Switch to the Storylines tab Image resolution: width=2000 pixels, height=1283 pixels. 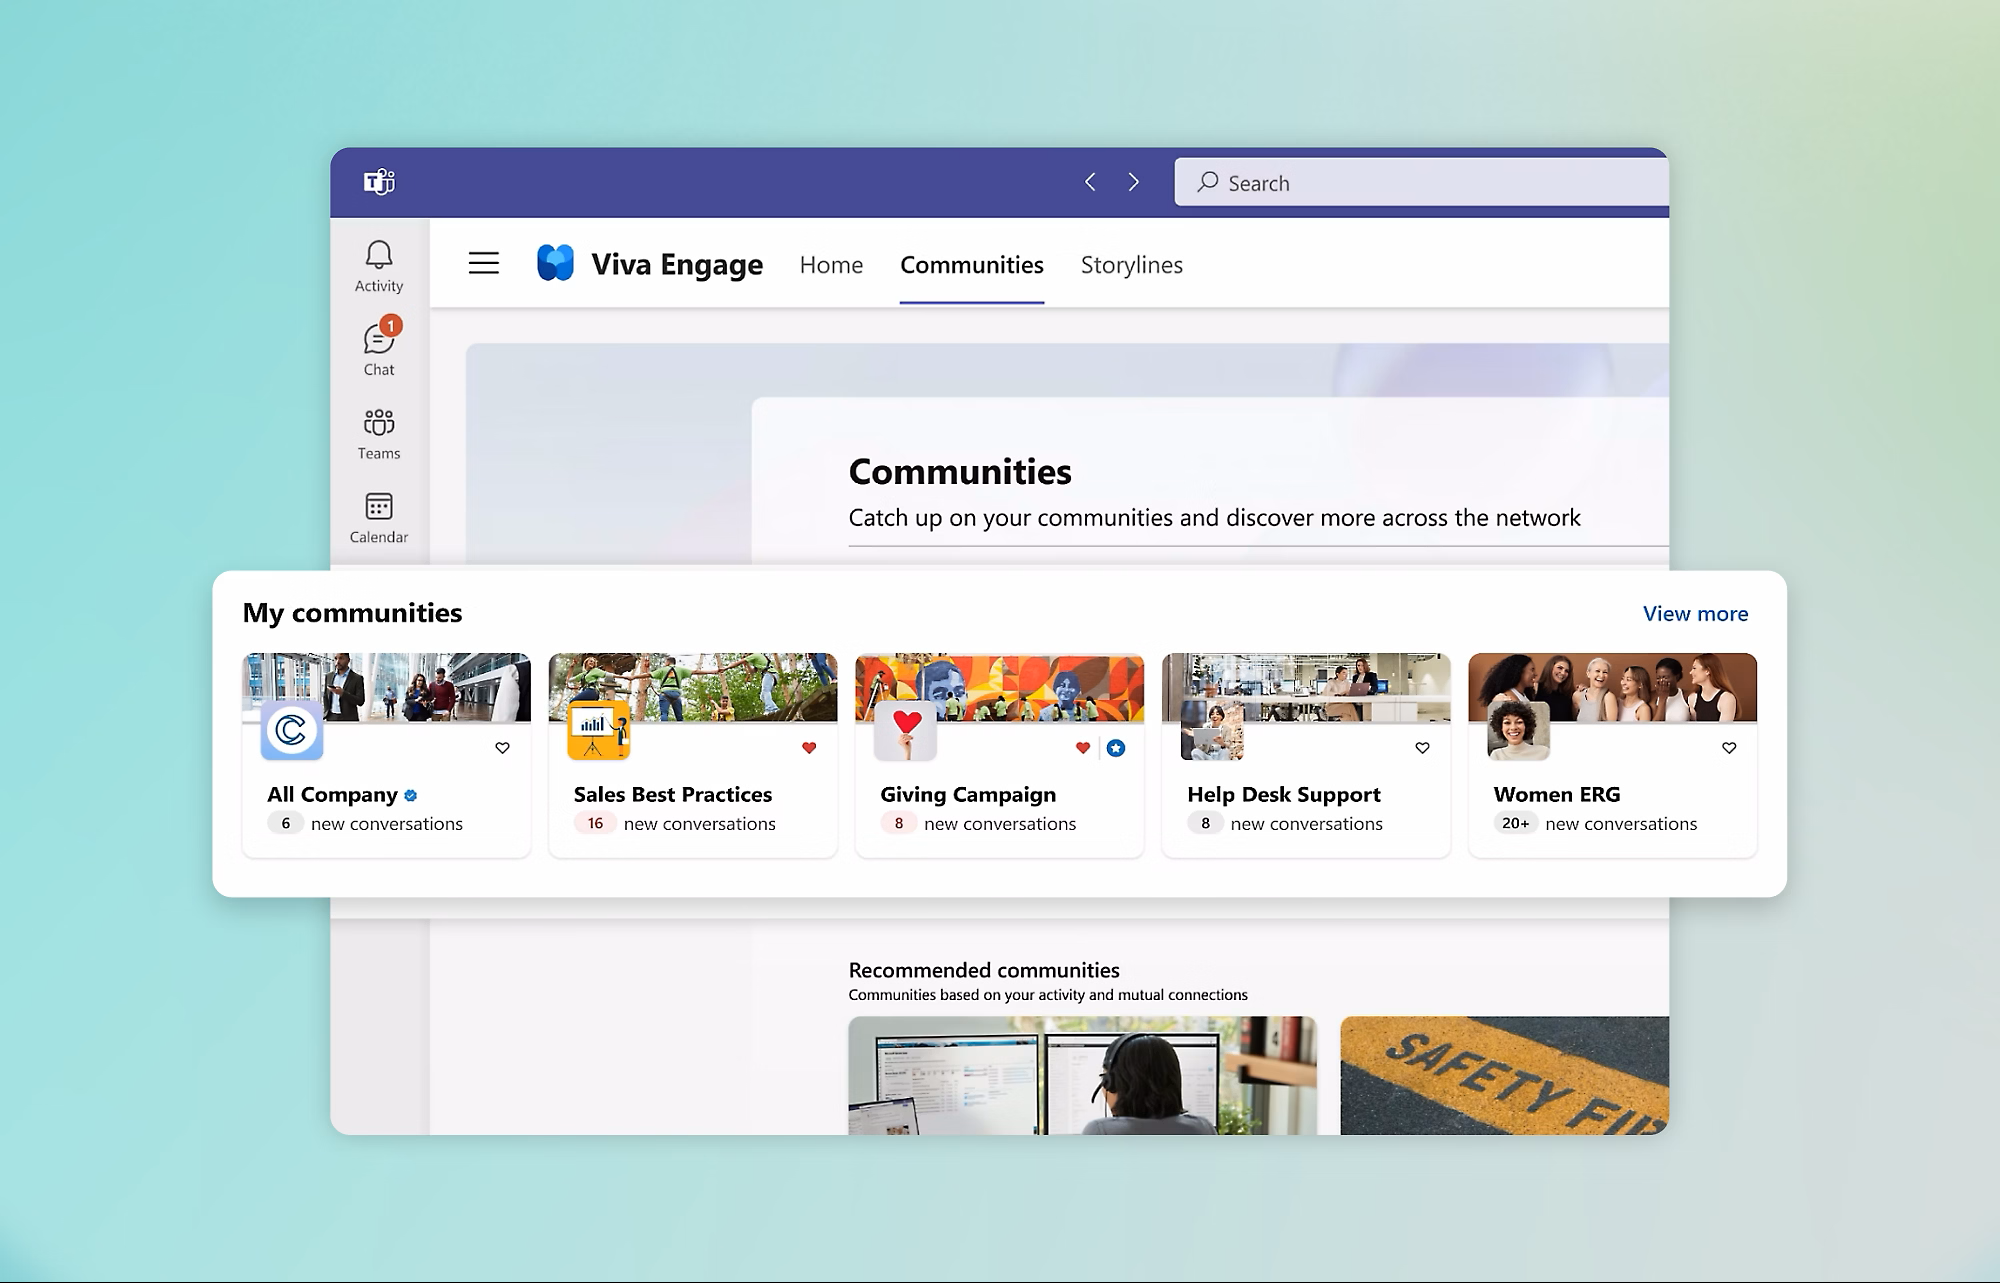[1131, 265]
